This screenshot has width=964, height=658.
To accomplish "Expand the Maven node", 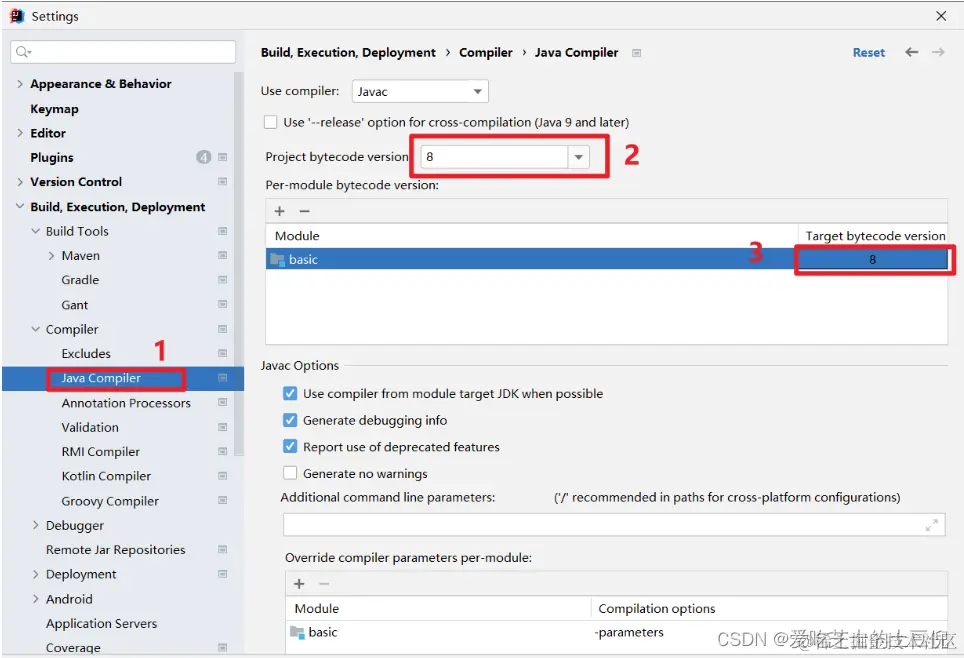I will pyautogui.click(x=51, y=256).
